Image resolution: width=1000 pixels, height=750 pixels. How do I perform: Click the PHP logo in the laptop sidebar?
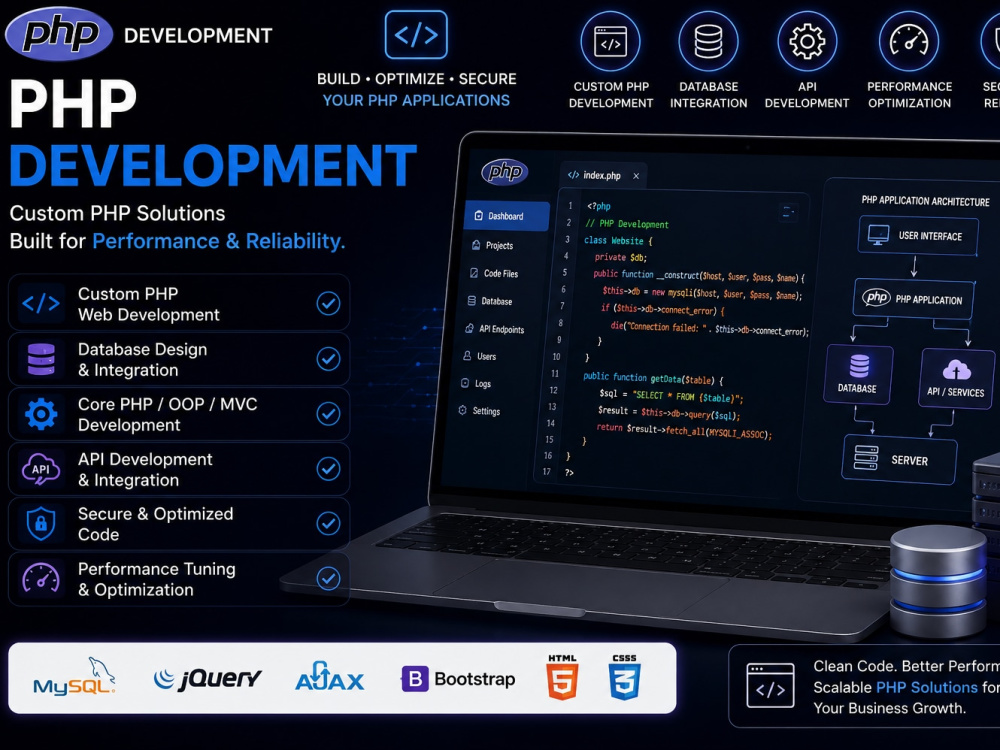[504, 172]
